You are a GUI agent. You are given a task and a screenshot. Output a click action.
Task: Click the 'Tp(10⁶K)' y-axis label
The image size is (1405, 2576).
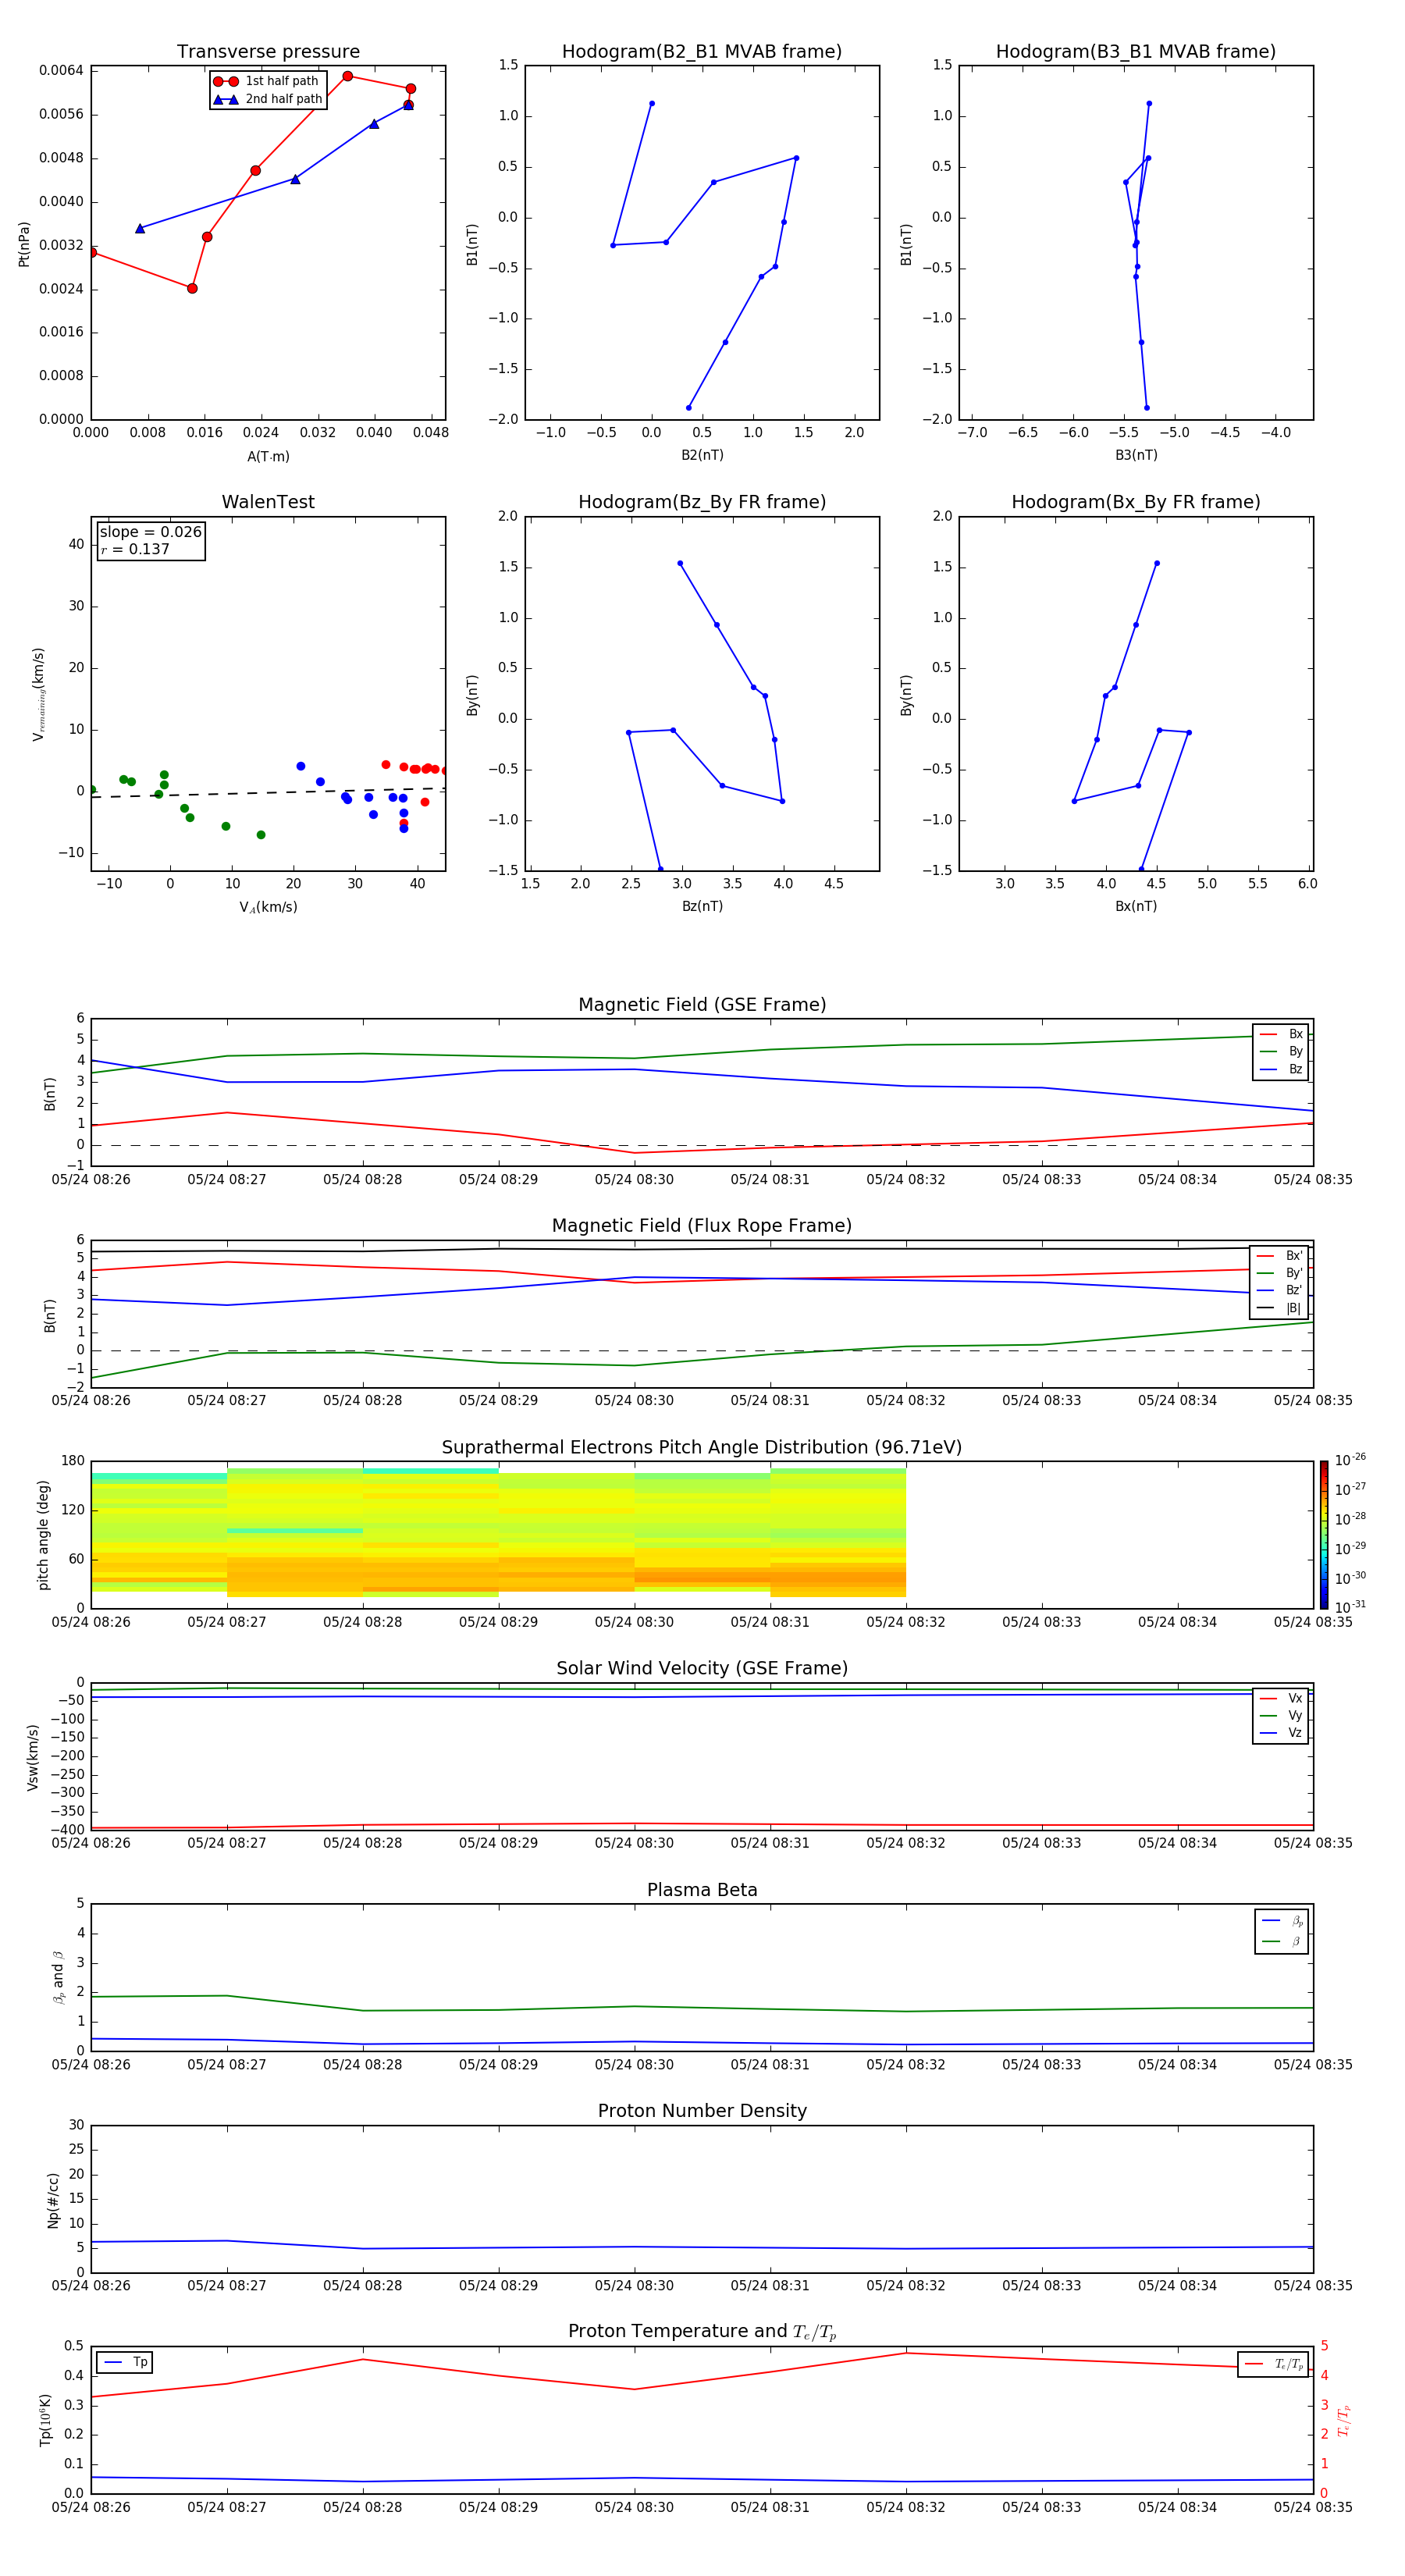[45, 2420]
